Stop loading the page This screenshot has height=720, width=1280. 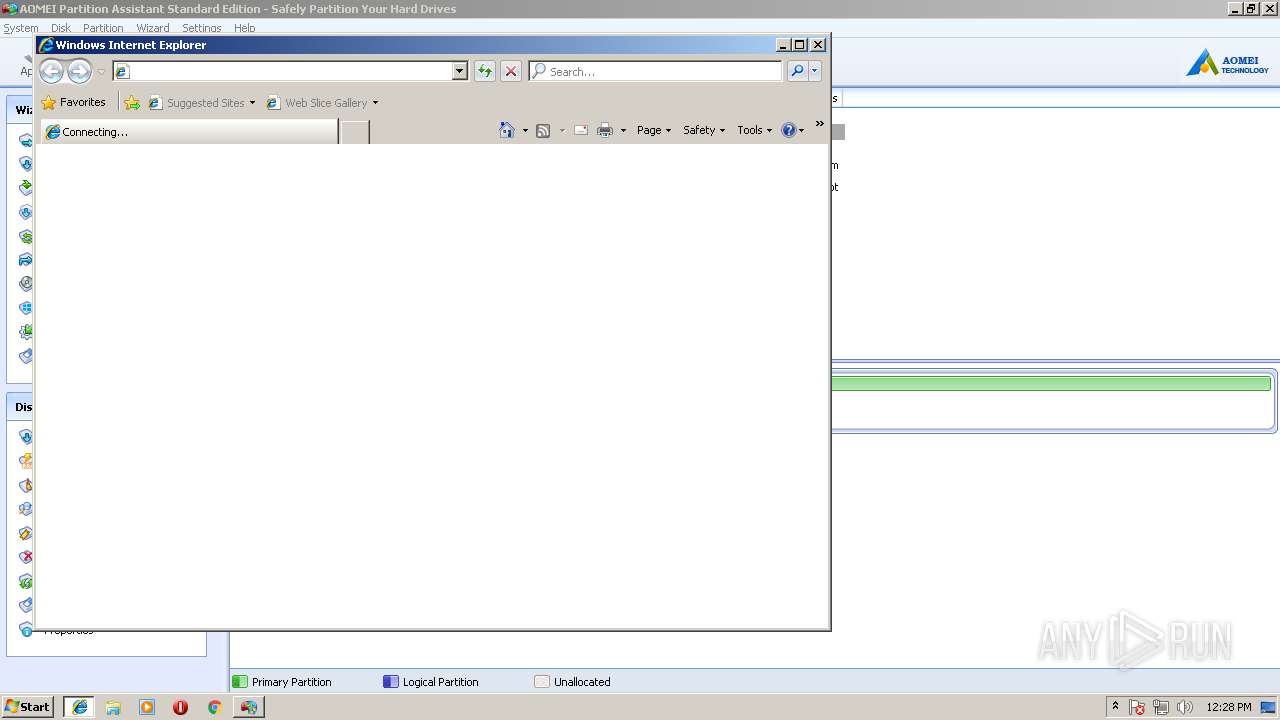(511, 71)
